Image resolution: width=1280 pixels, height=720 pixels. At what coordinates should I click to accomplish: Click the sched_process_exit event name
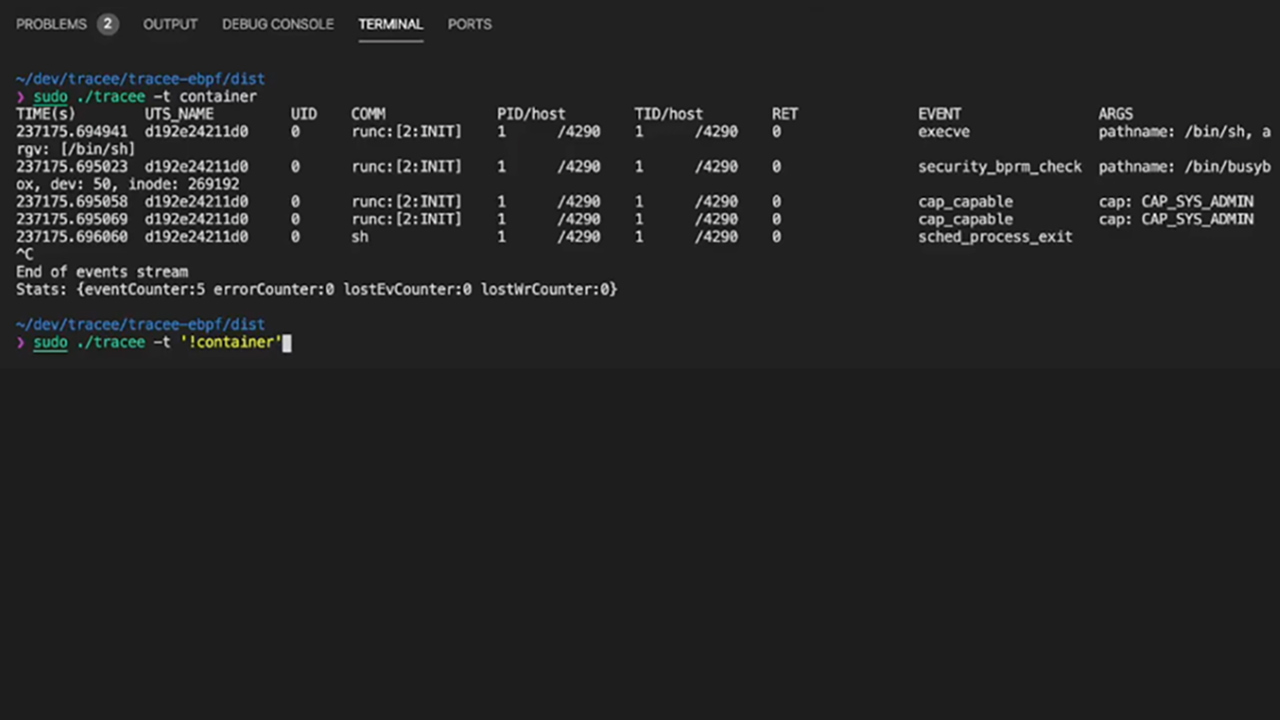995,237
